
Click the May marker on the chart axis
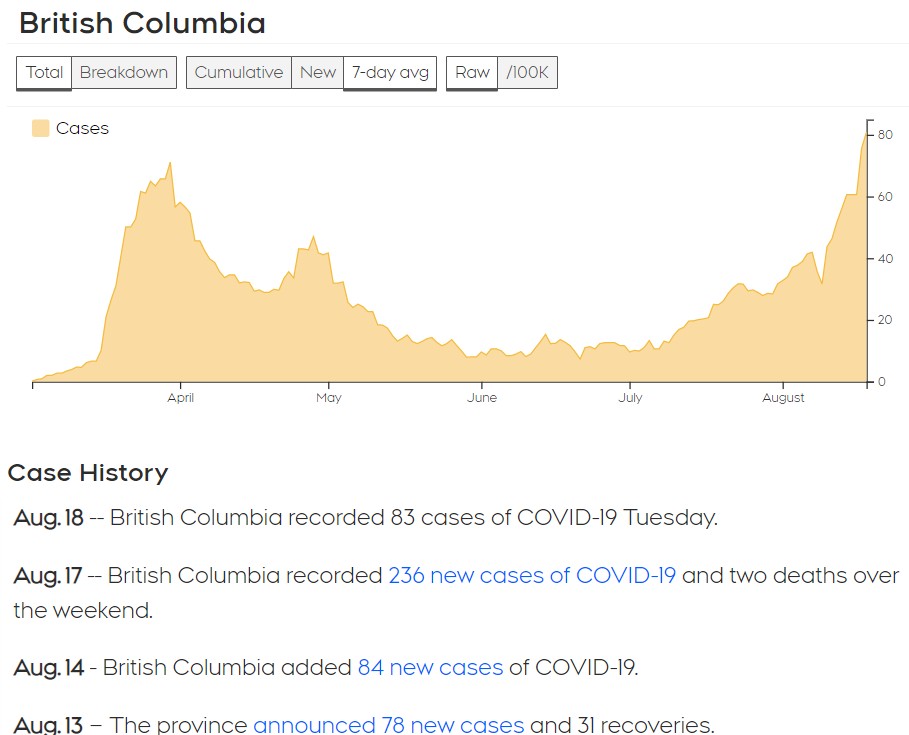[x=329, y=398]
